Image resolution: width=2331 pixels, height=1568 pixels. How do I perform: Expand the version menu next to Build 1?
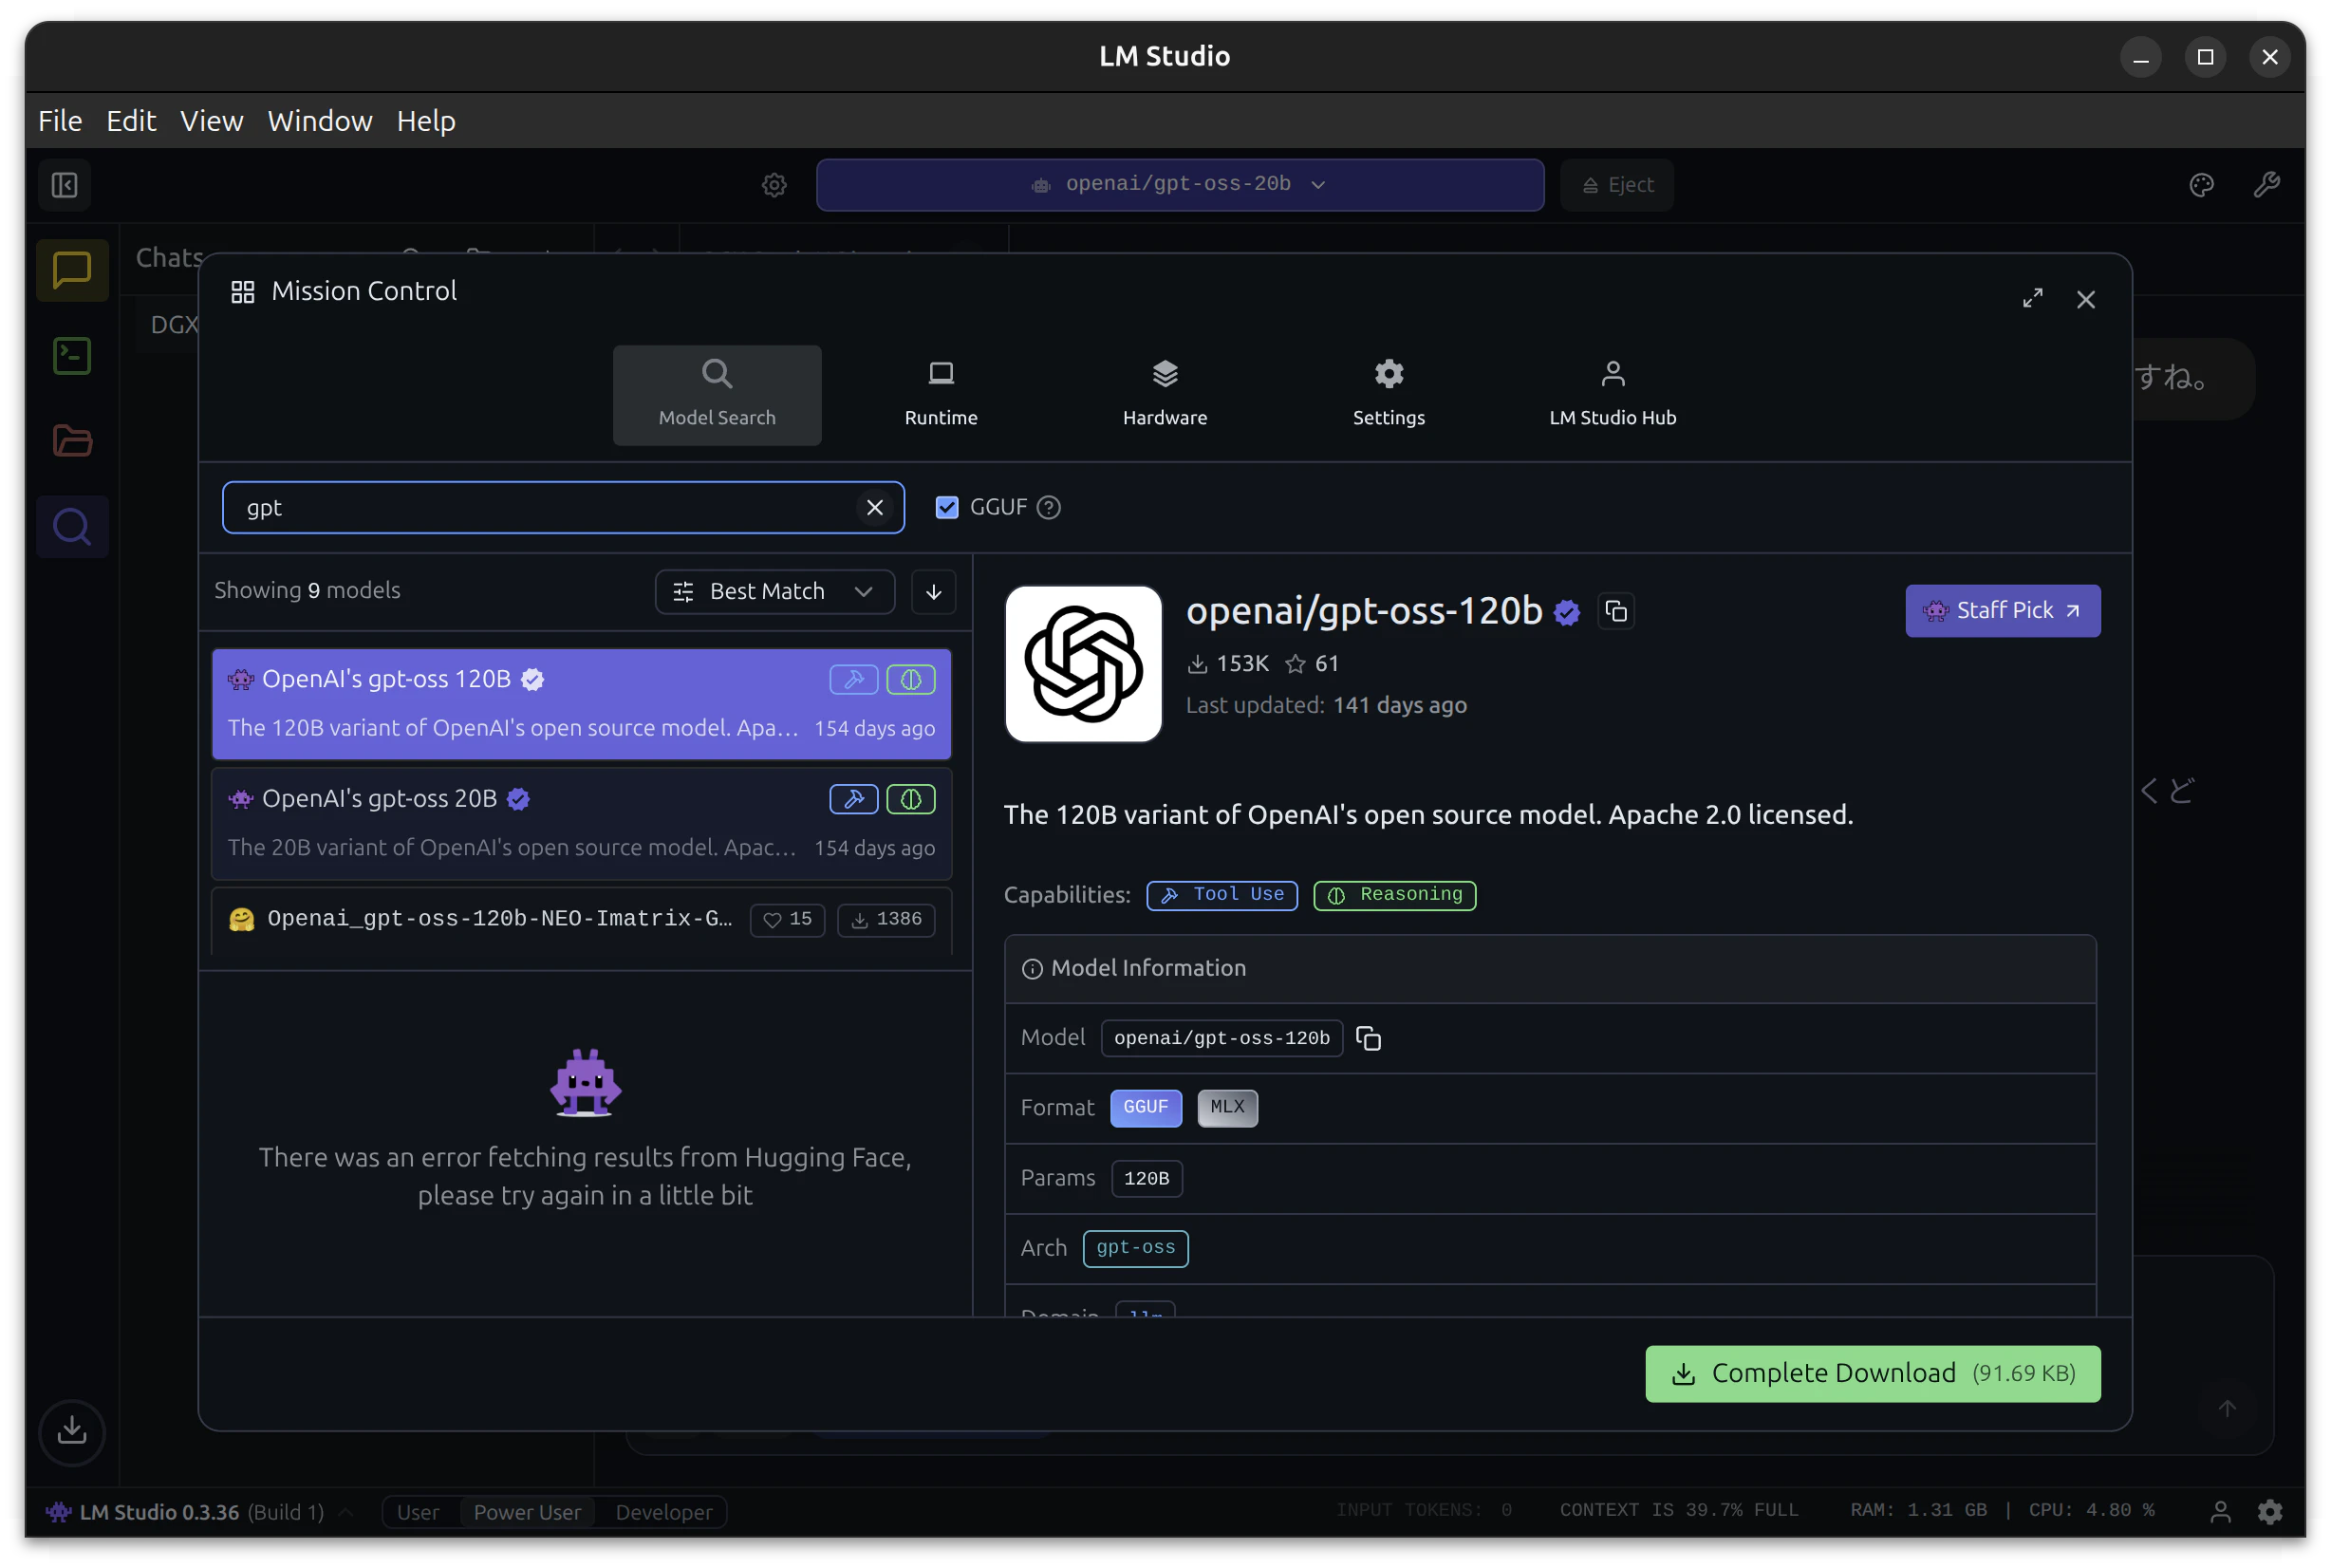click(x=345, y=1512)
